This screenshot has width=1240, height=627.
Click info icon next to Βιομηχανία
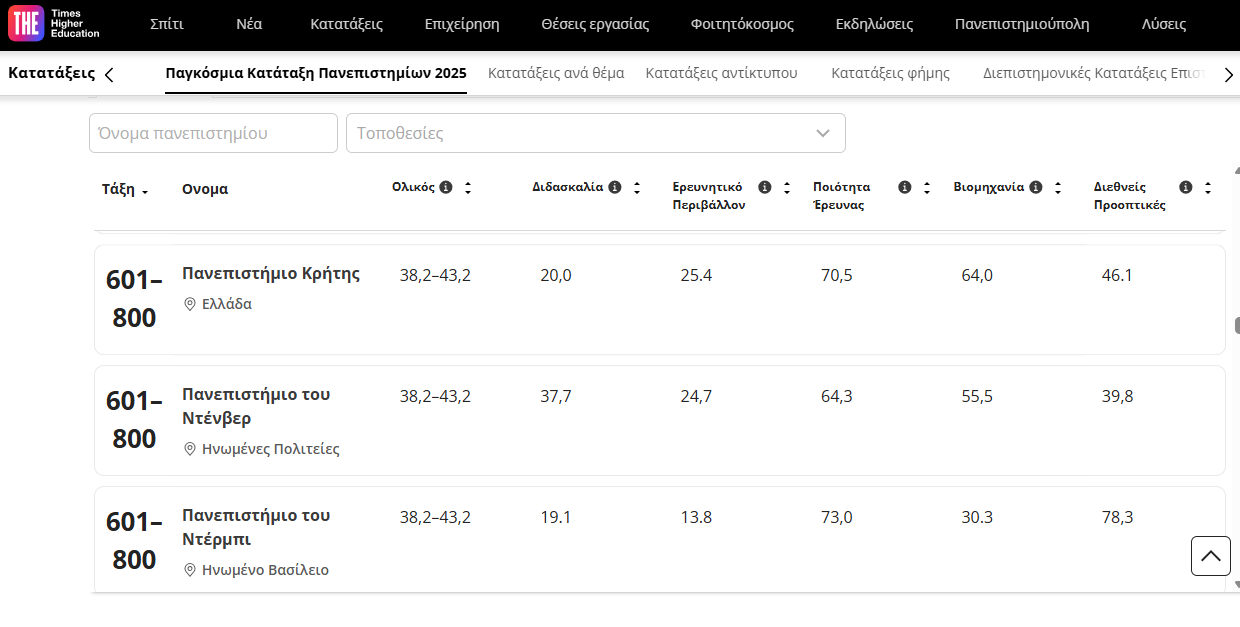[x=1036, y=187]
